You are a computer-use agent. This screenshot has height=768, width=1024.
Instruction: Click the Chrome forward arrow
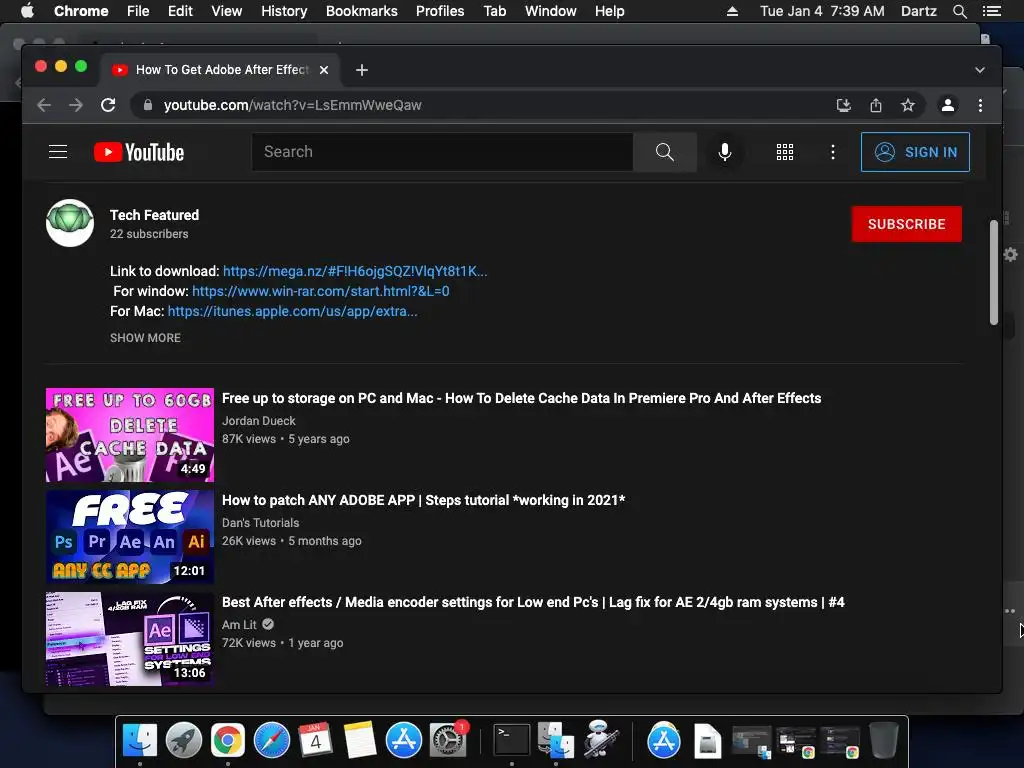76,105
